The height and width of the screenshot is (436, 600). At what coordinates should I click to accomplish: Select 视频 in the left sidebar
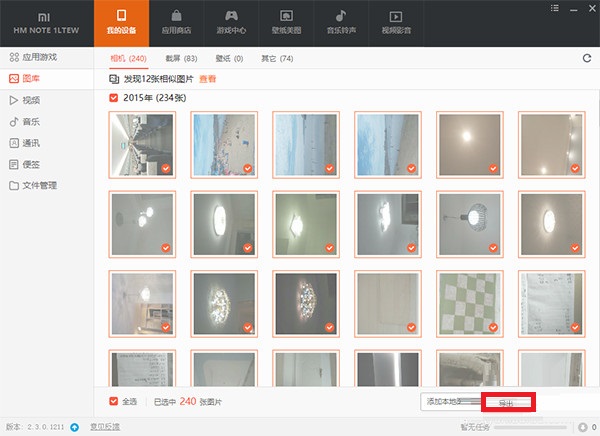coord(30,100)
